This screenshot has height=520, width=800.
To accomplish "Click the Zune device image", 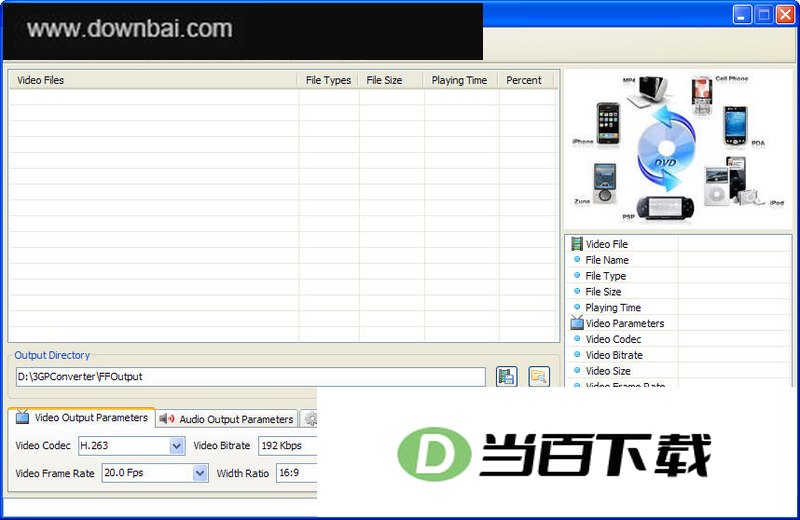I will click(605, 183).
